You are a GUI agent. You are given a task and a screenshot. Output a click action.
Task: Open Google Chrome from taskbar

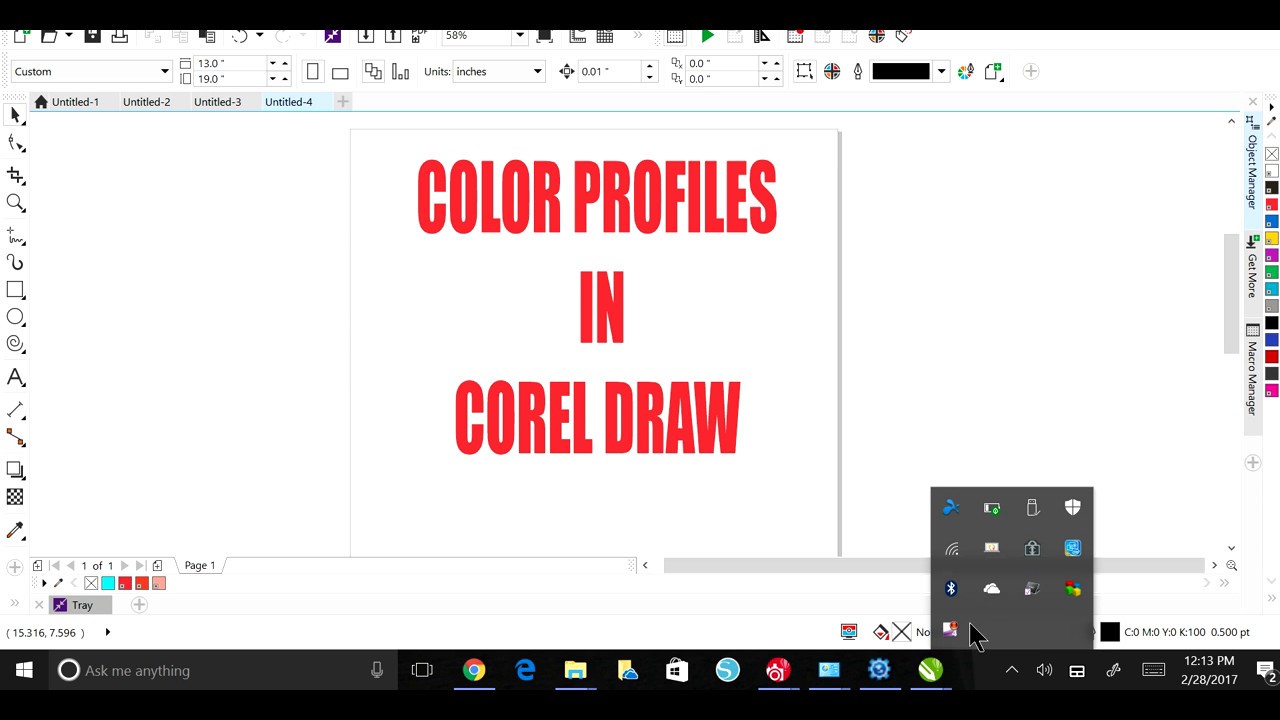(474, 670)
